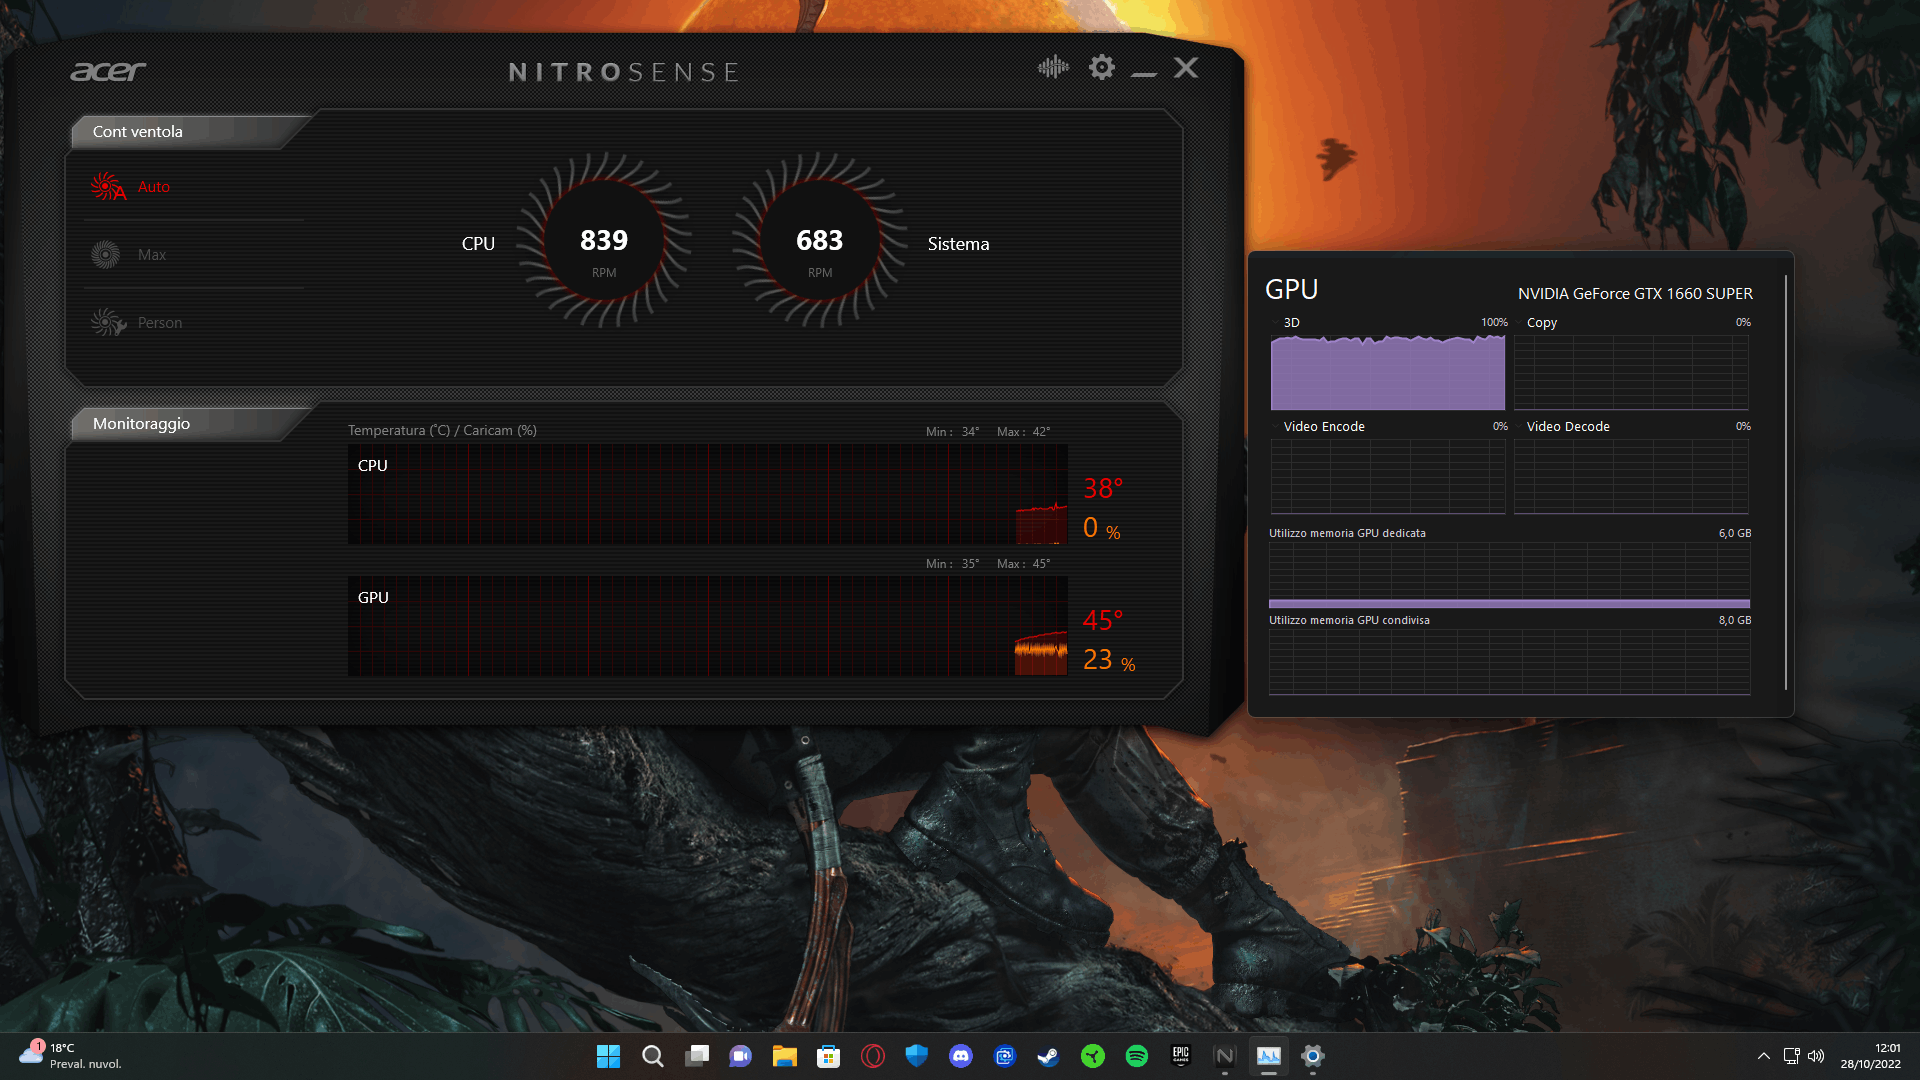Click the CPU temperature value 38°
Screen dimensions: 1920x1080
coord(1103,488)
